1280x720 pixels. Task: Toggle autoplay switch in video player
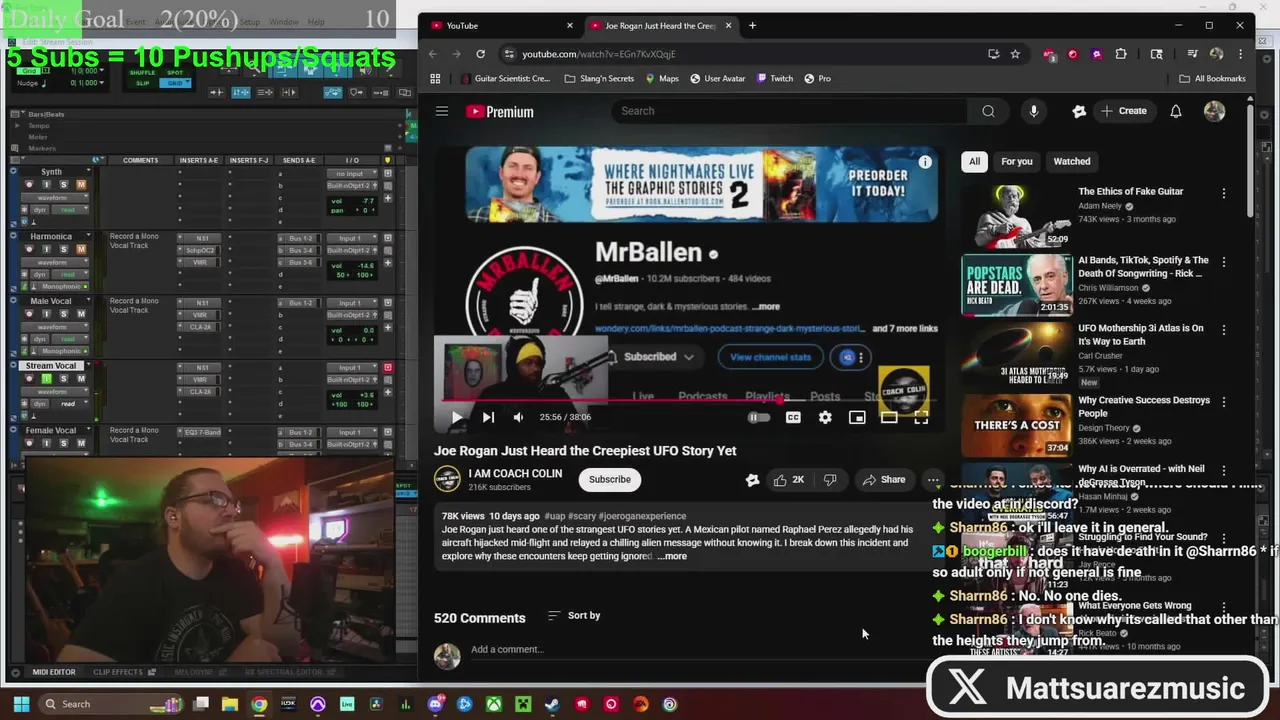[760, 417]
